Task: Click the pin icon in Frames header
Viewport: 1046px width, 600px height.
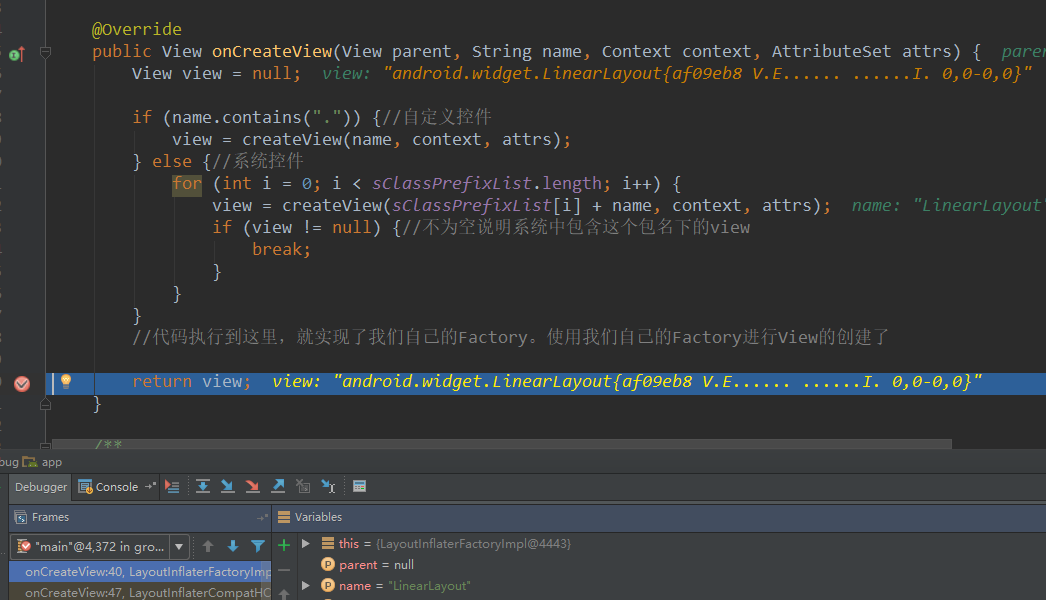Action: [262, 517]
